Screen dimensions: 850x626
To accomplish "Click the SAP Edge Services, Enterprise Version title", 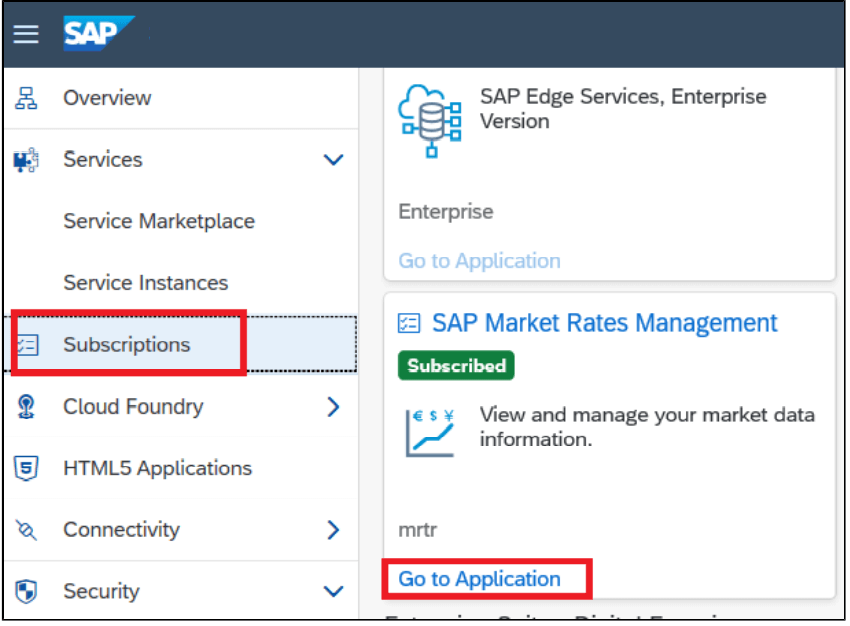I will tap(623, 109).
